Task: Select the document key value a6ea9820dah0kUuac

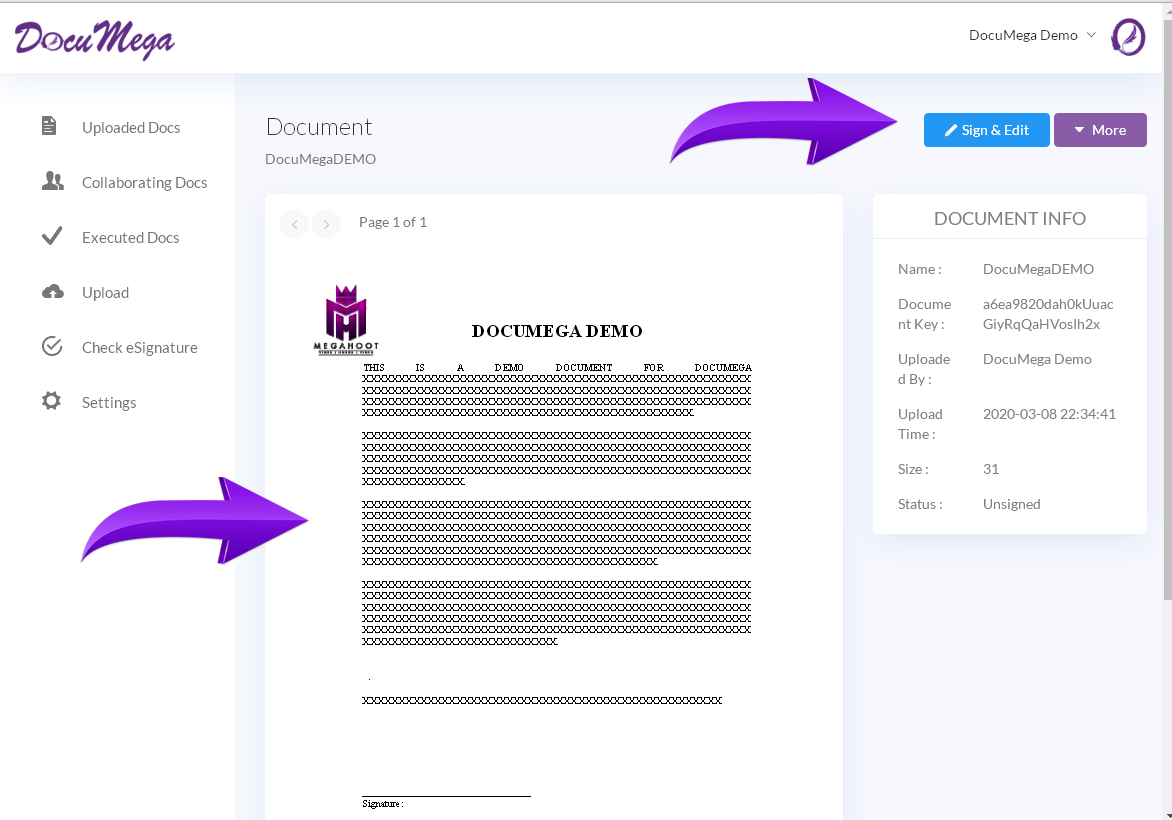Action: coord(1048,314)
